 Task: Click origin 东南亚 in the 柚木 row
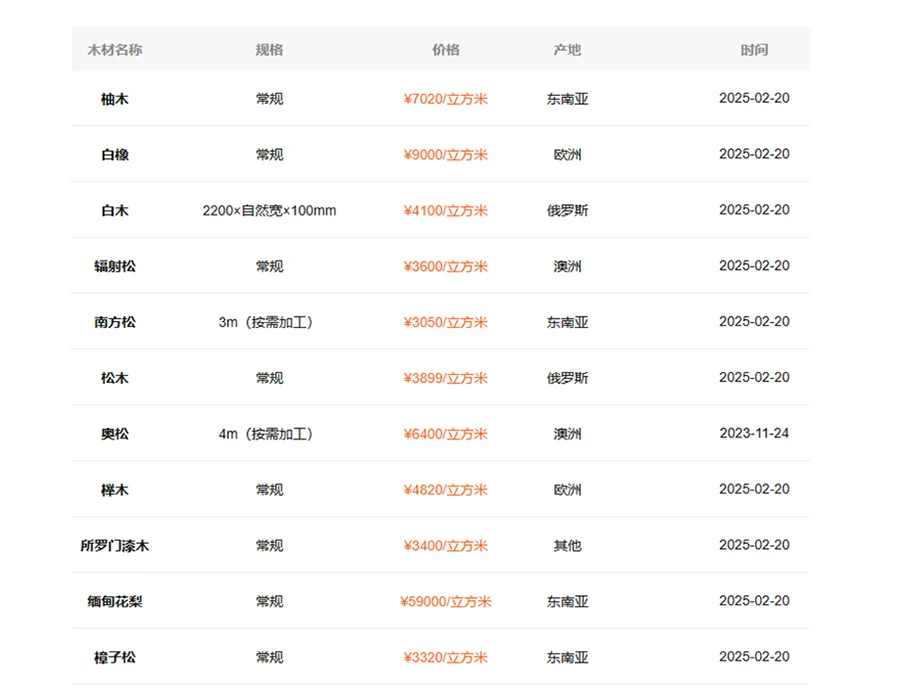click(567, 99)
